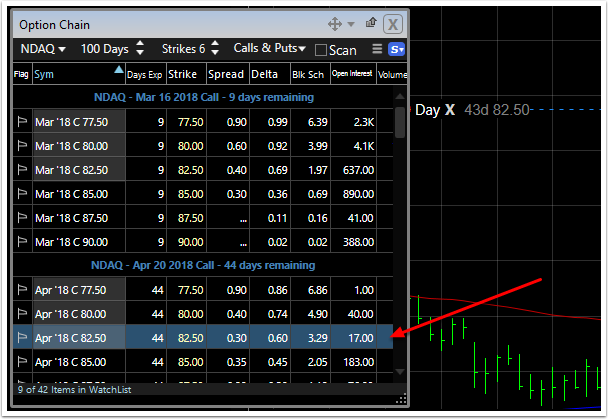Click the move/drag cross icon in Option Chain header

tap(335, 24)
